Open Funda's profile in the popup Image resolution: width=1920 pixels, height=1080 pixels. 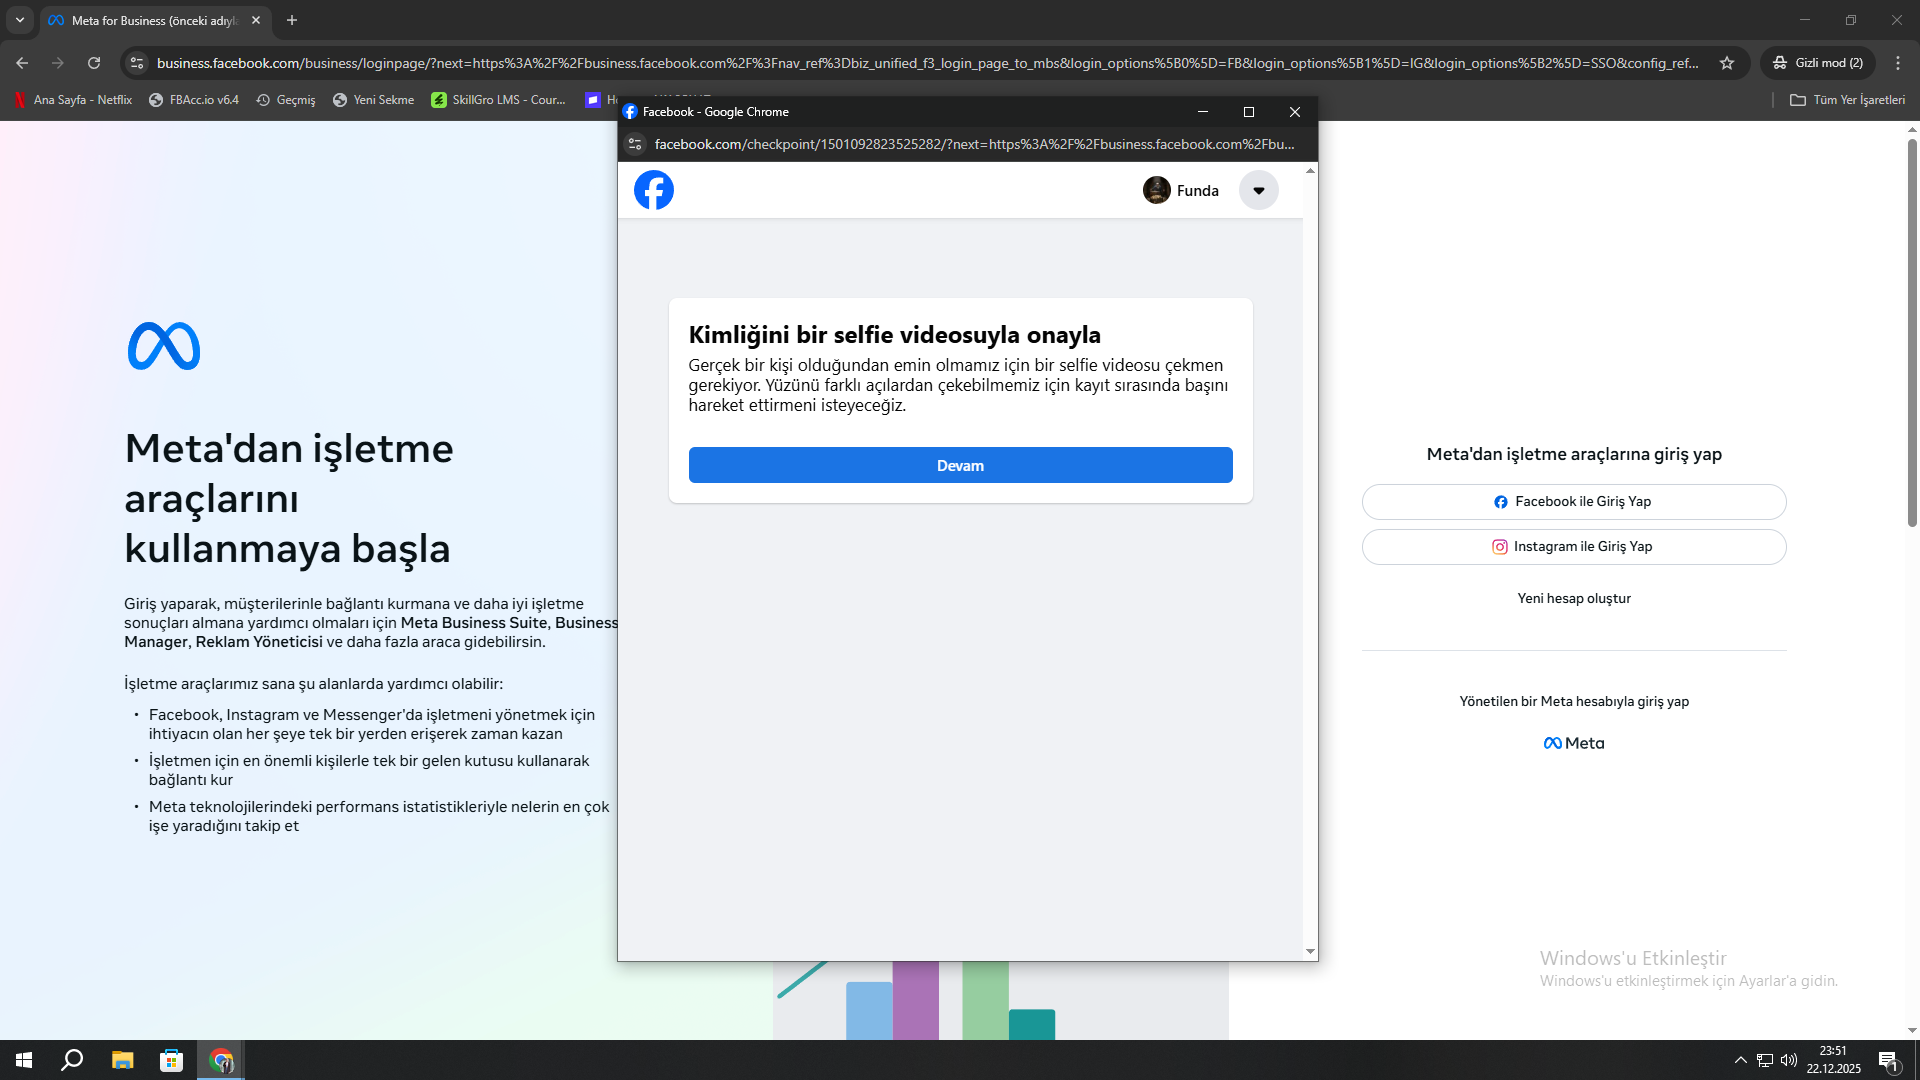click(1181, 190)
